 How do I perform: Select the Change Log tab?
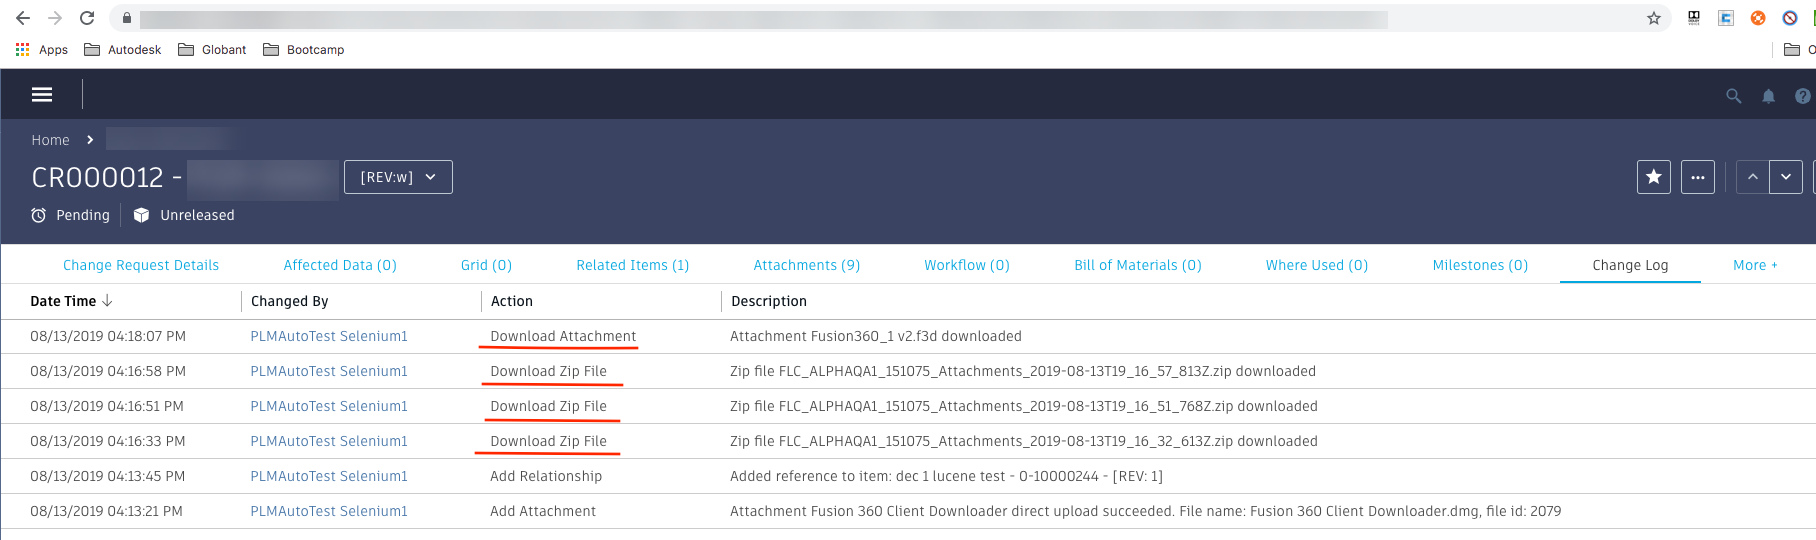(1630, 265)
